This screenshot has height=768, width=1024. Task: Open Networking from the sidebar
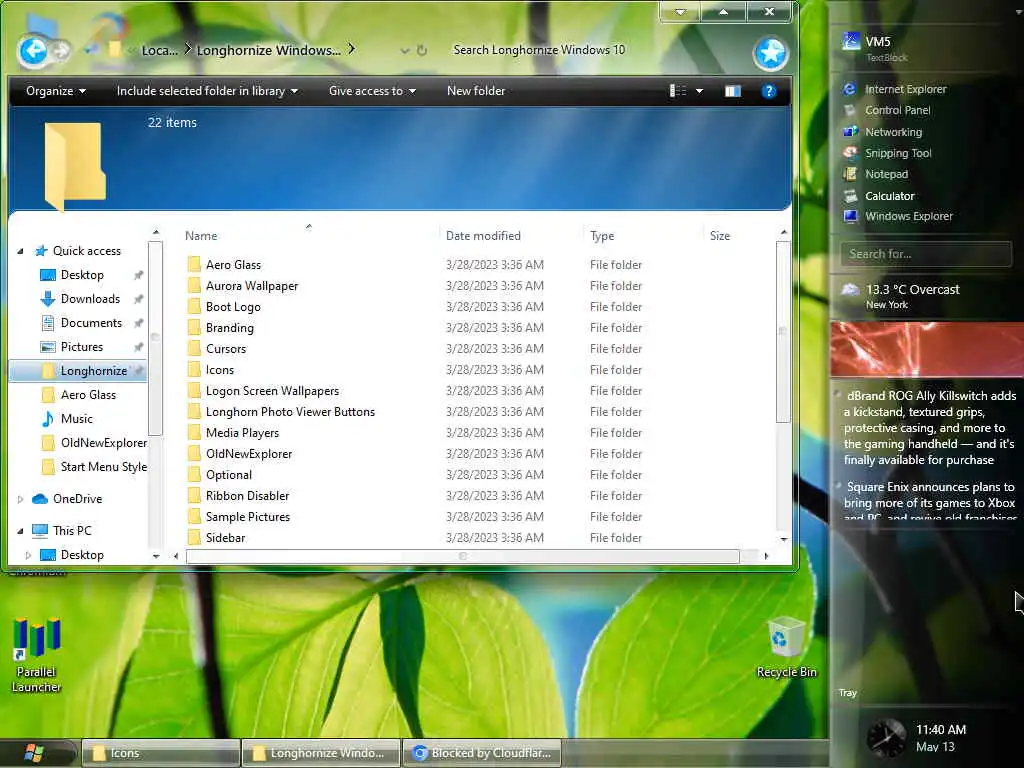tap(882, 132)
